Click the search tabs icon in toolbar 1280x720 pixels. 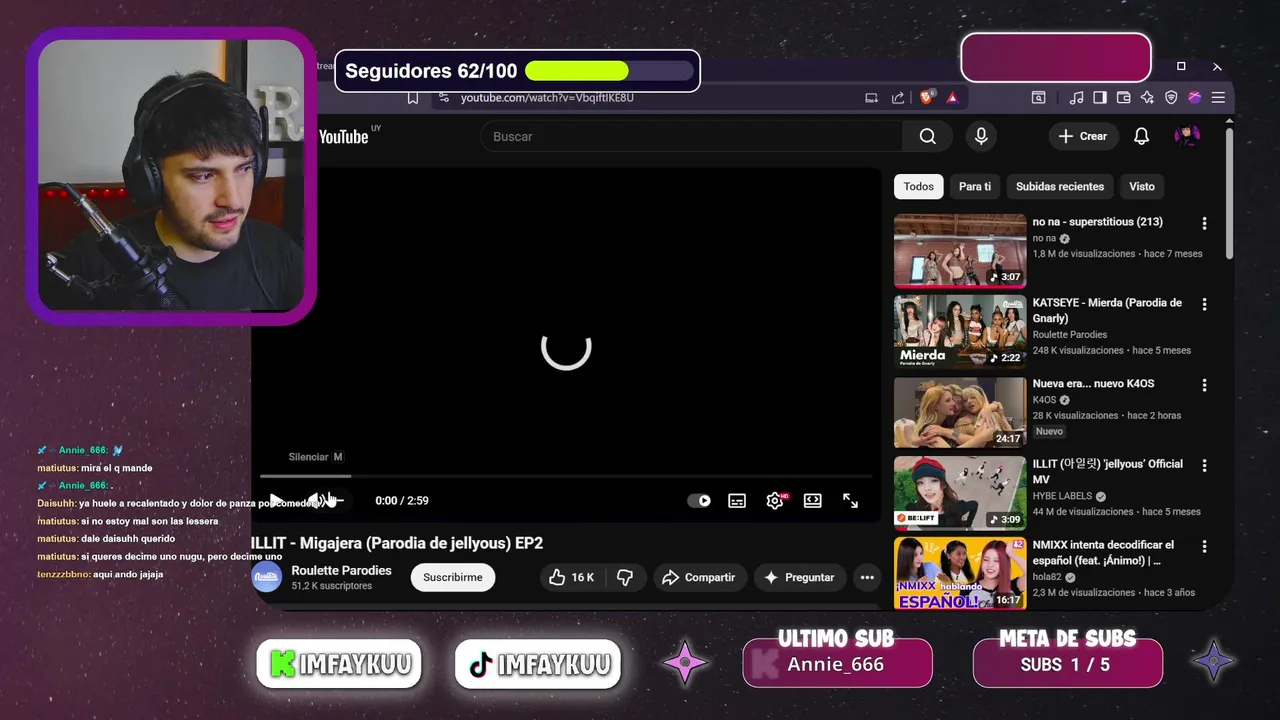(x=1039, y=98)
